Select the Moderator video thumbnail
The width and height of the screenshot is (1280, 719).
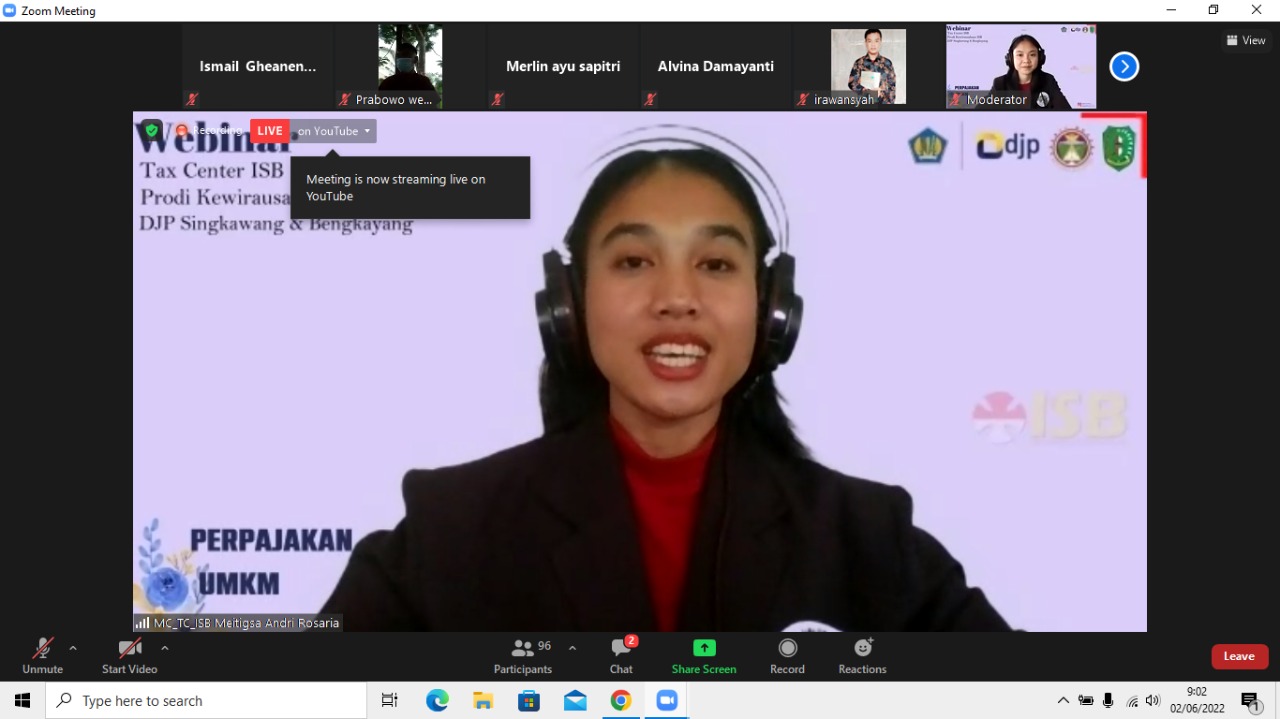pyautogui.click(x=1021, y=66)
